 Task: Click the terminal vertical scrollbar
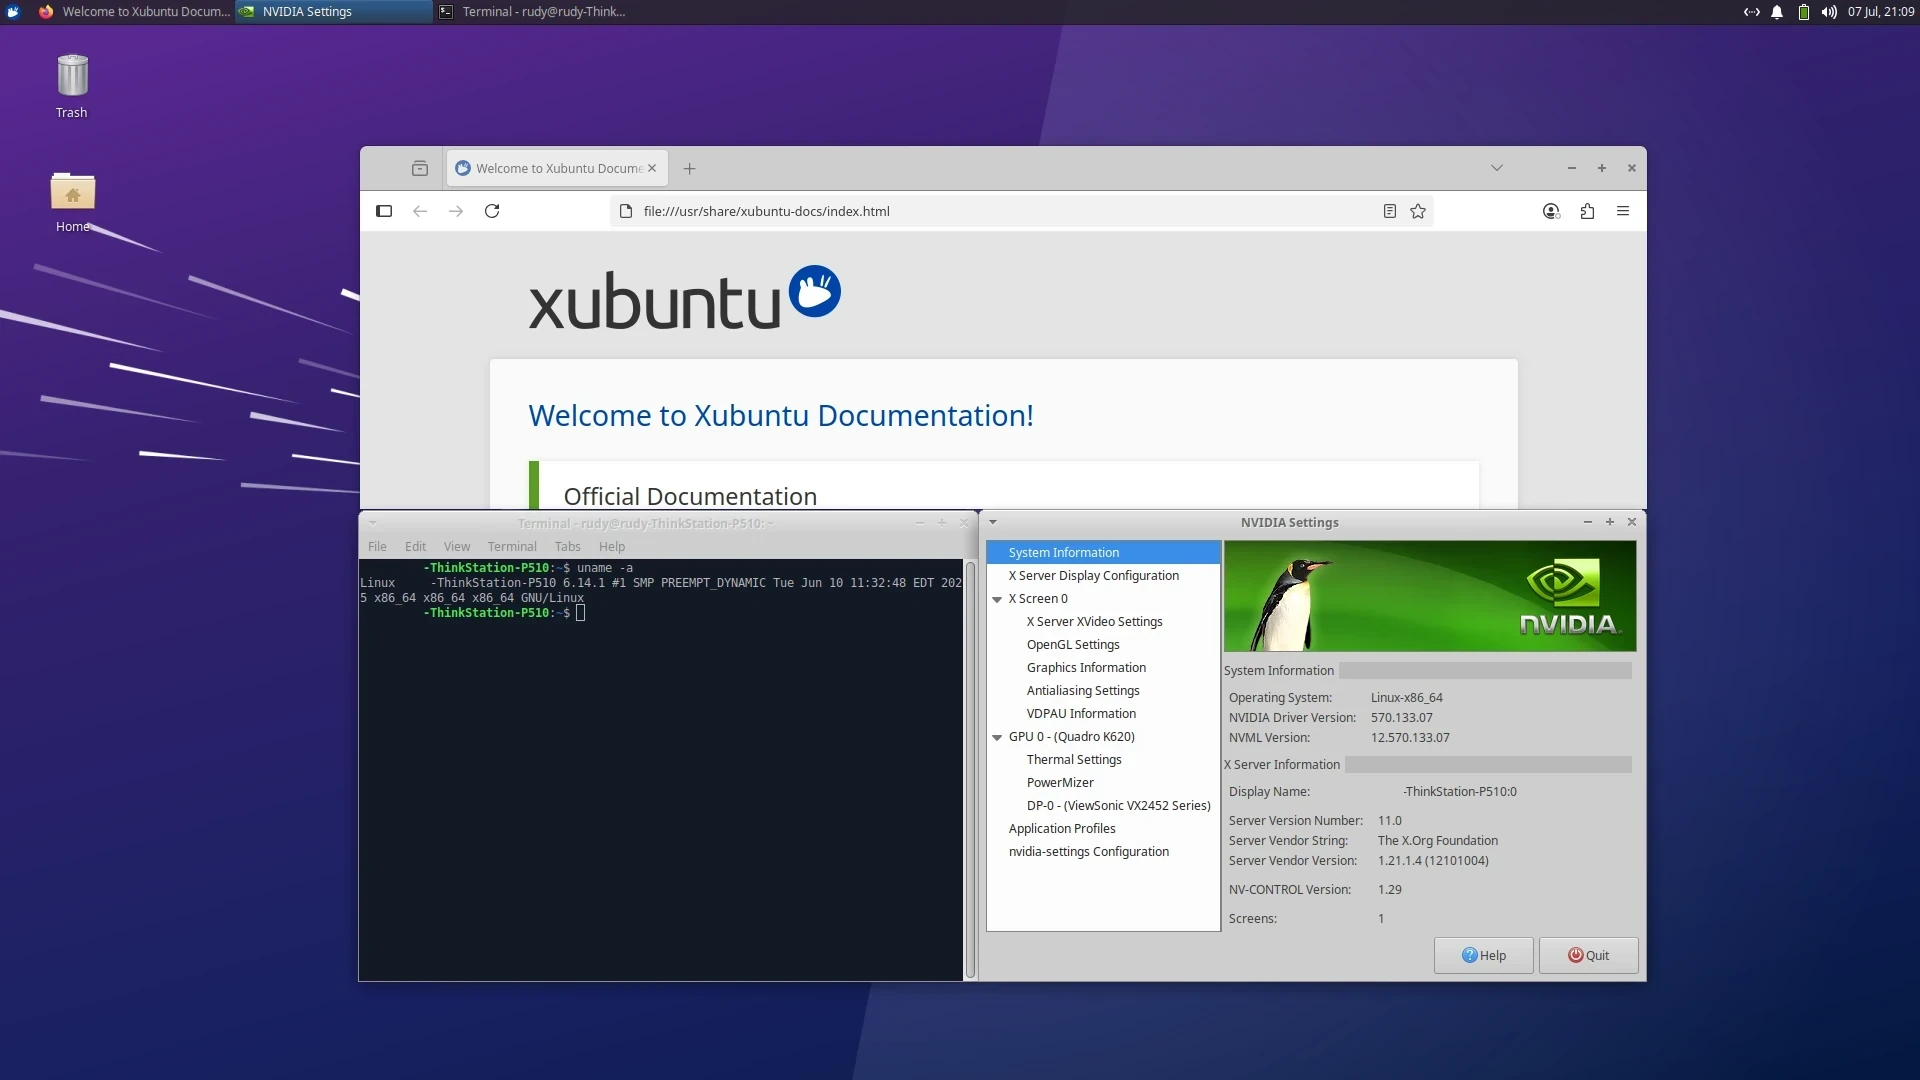pos(970,770)
